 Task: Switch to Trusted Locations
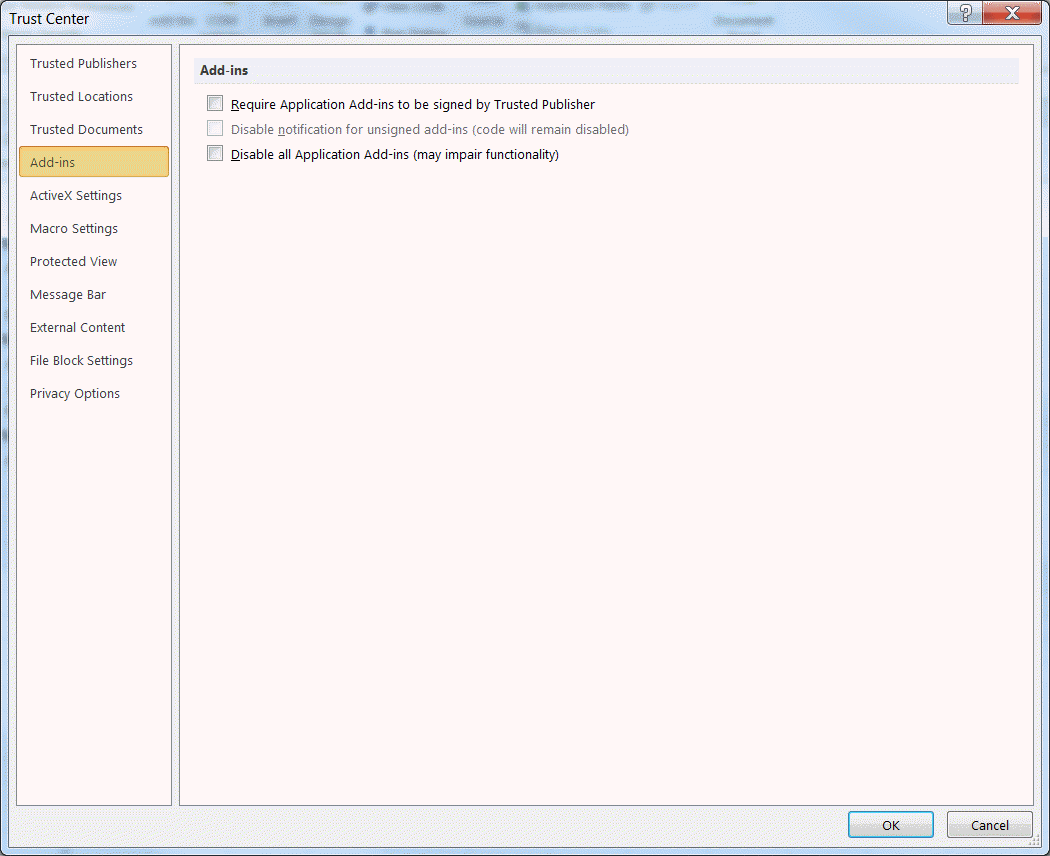pos(82,97)
